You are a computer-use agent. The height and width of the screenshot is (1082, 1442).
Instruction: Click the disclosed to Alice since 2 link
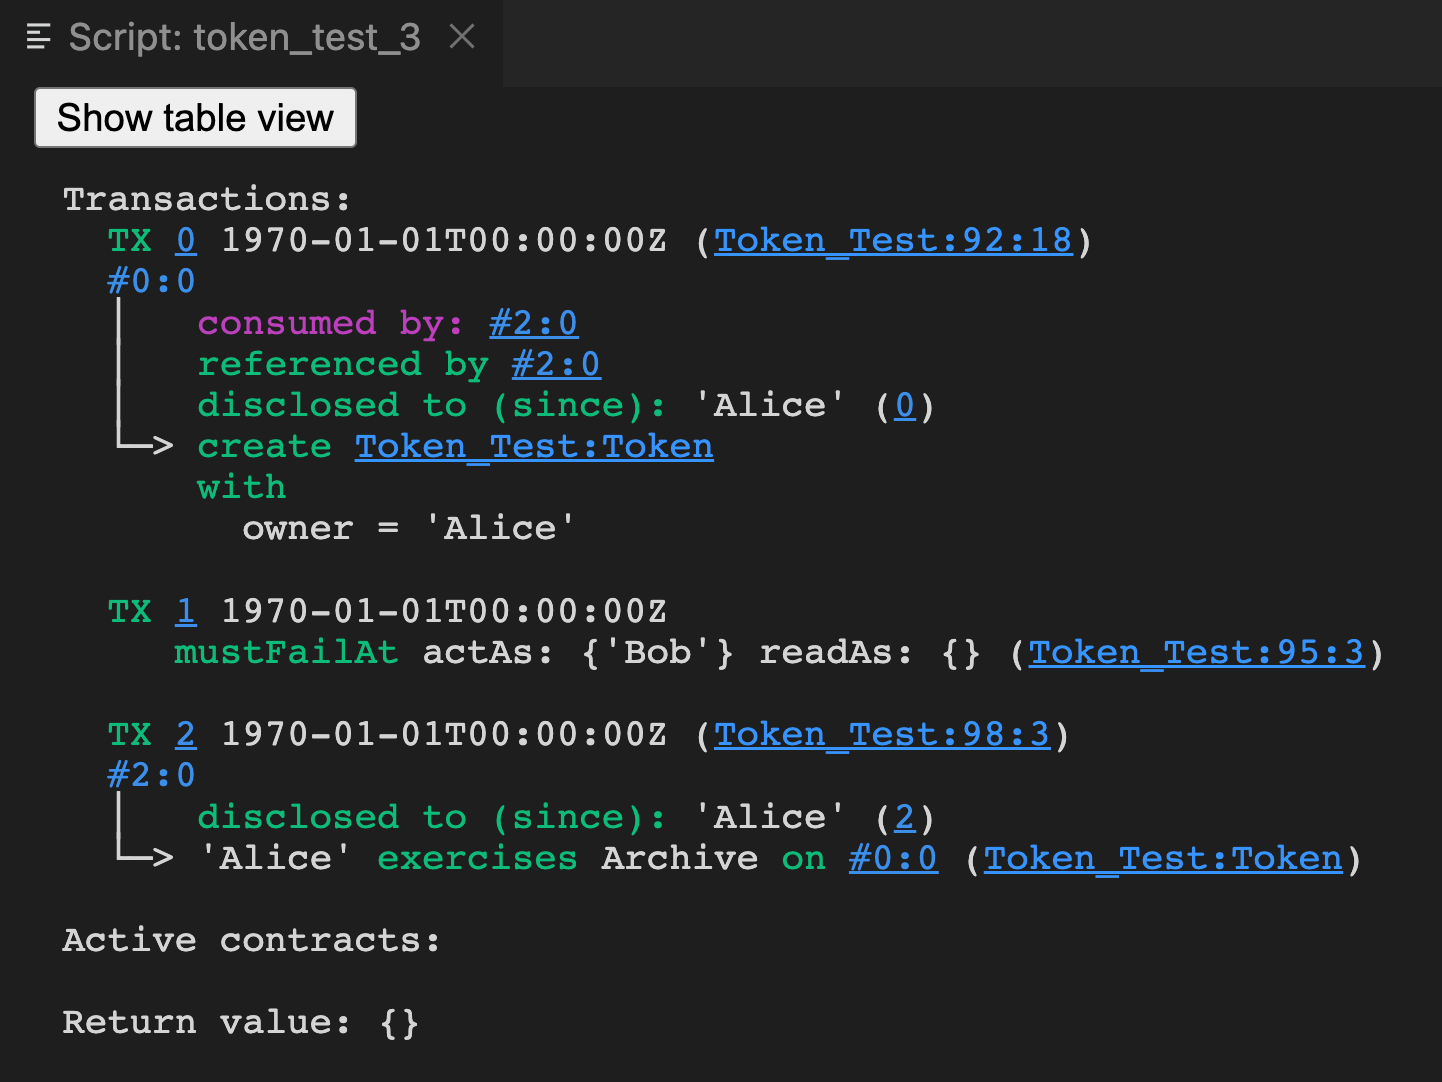[905, 817]
